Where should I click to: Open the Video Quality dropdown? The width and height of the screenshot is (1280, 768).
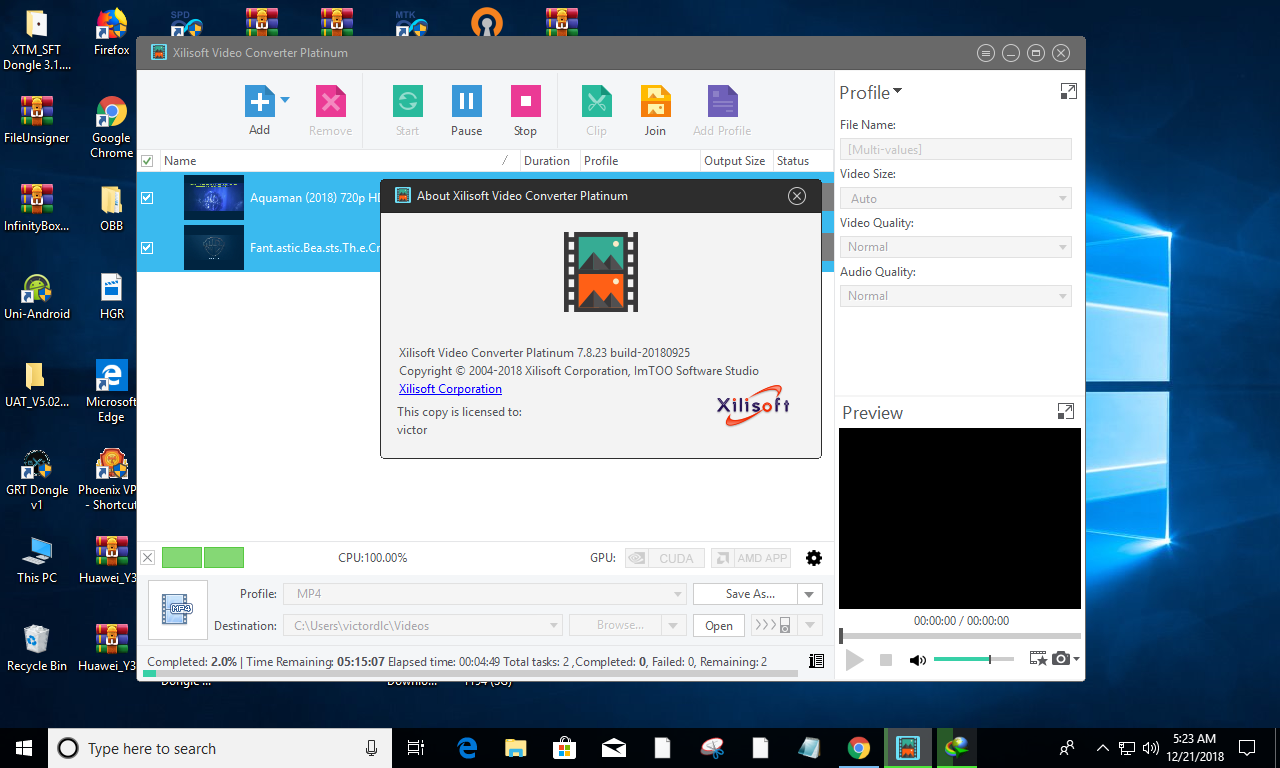(x=955, y=246)
